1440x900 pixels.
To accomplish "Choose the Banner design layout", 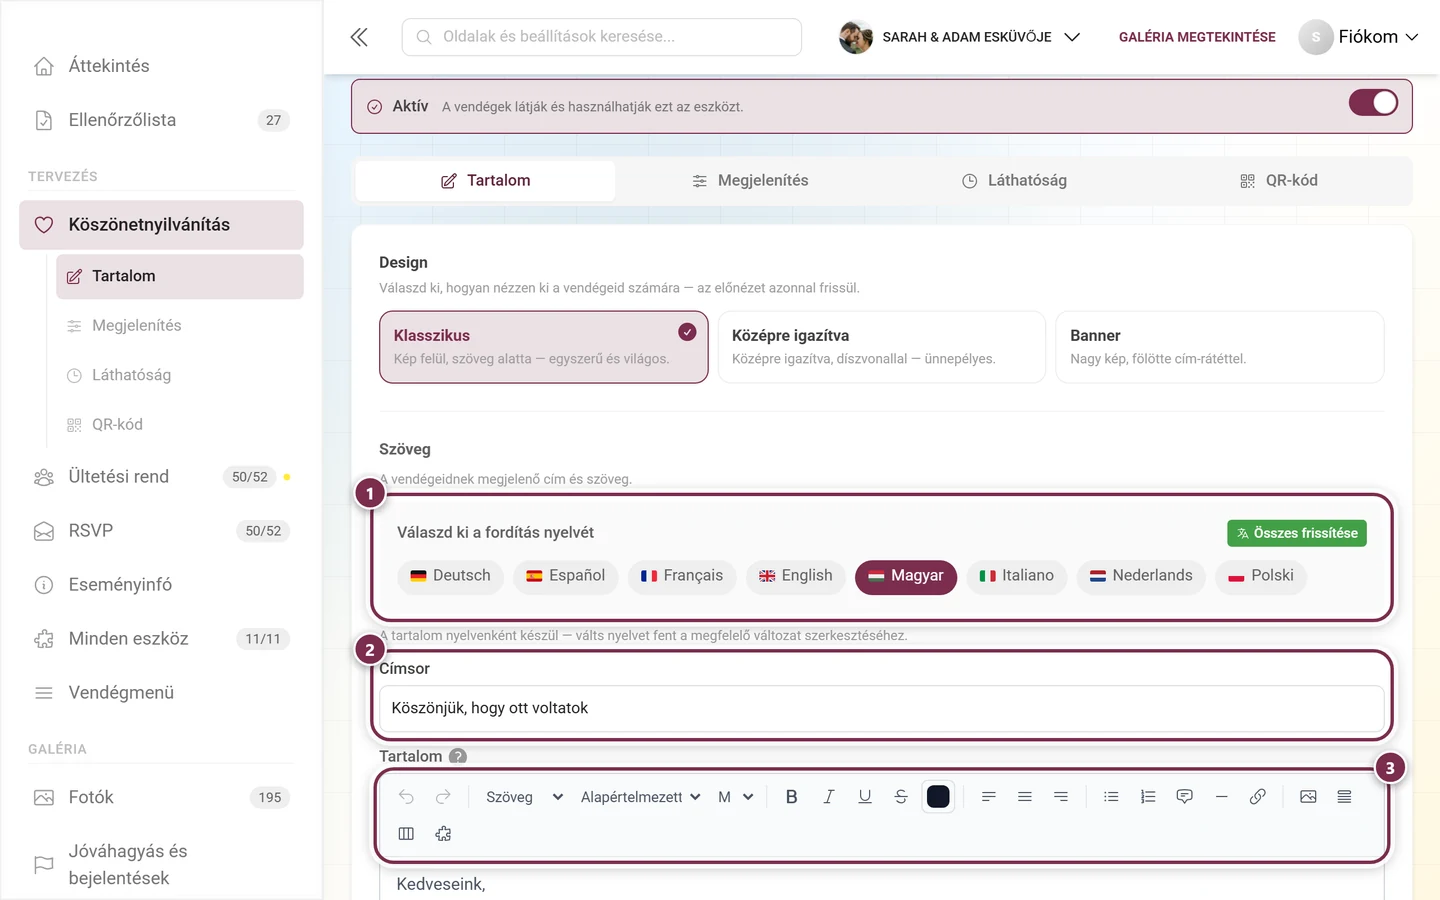I will click(x=1220, y=347).
